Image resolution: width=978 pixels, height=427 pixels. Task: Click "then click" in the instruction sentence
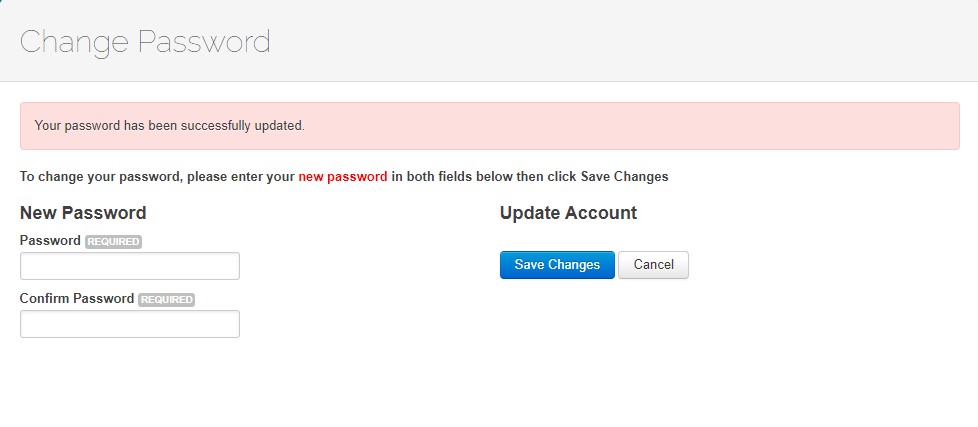tap(546, 177)
